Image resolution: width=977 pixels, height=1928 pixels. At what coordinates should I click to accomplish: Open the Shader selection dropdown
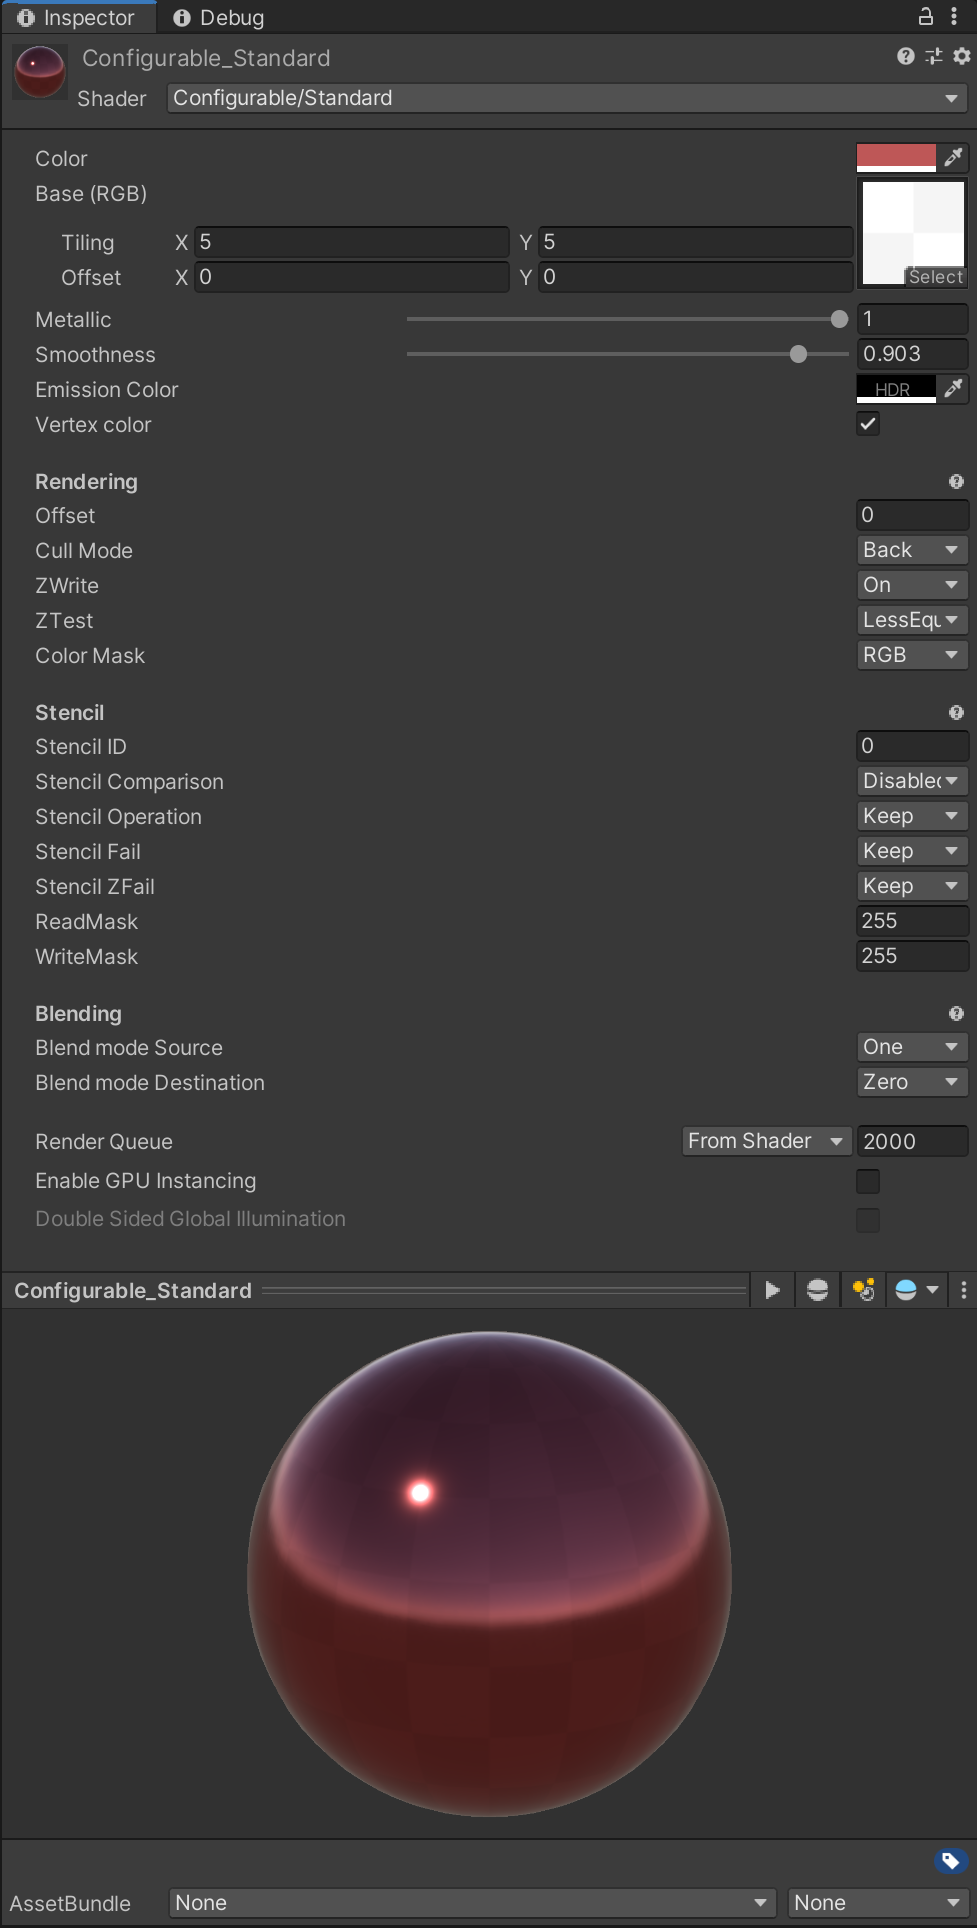567,98
